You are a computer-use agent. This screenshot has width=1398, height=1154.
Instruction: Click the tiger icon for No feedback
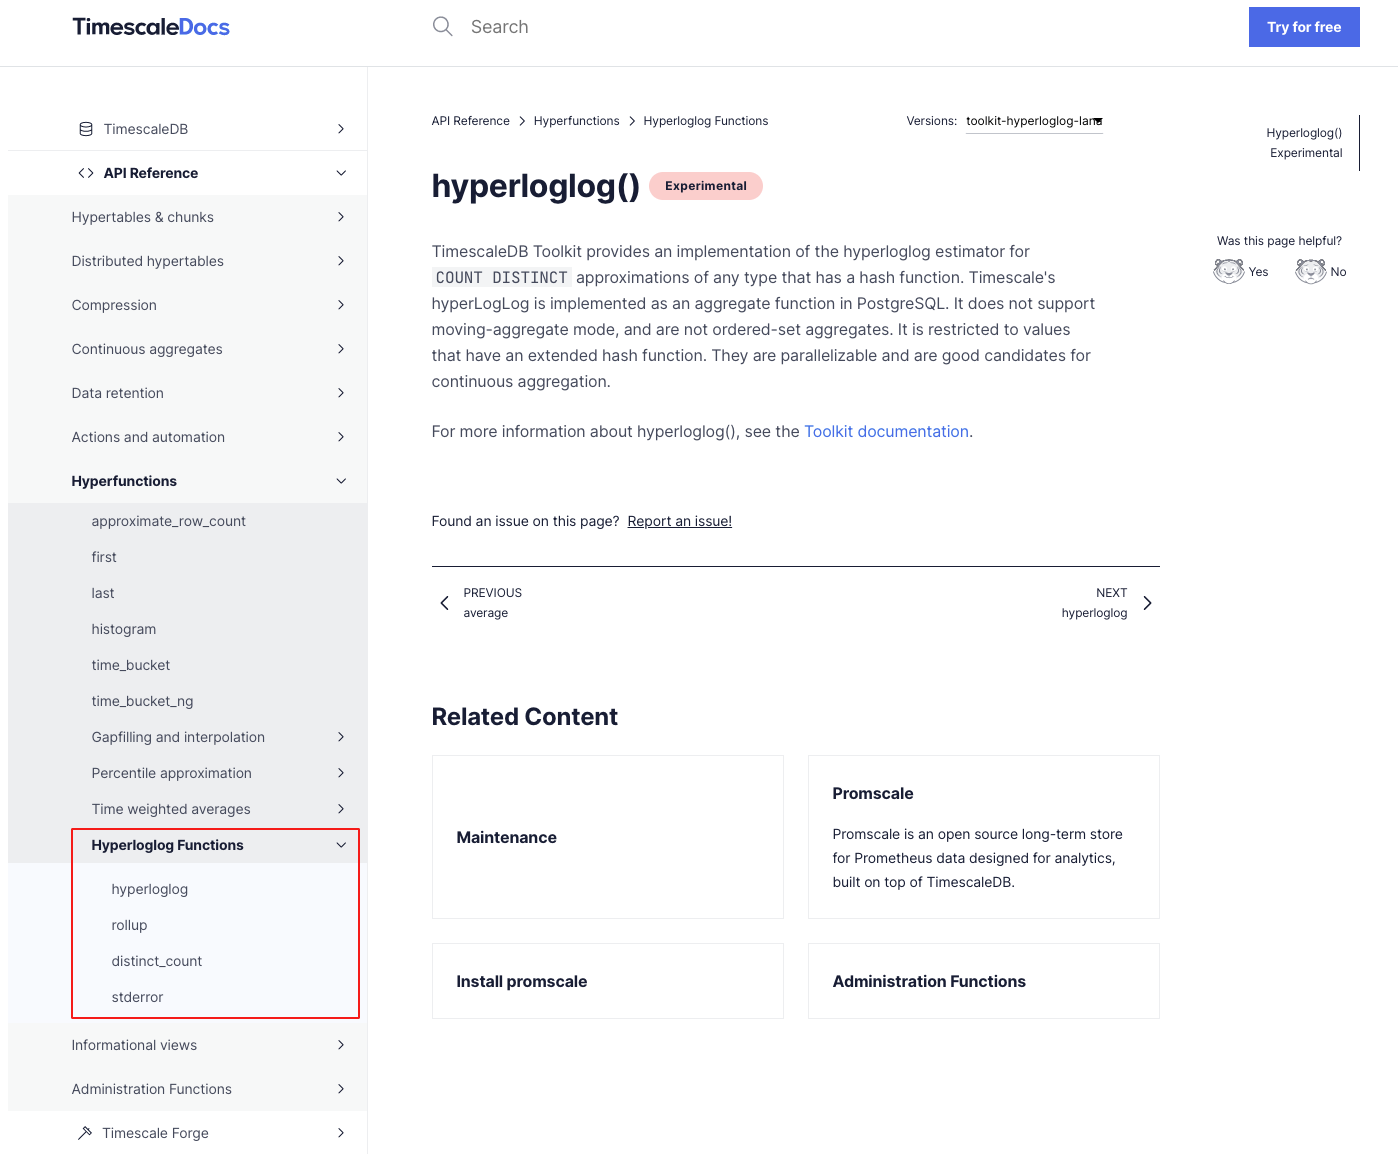click(1310, 270)
